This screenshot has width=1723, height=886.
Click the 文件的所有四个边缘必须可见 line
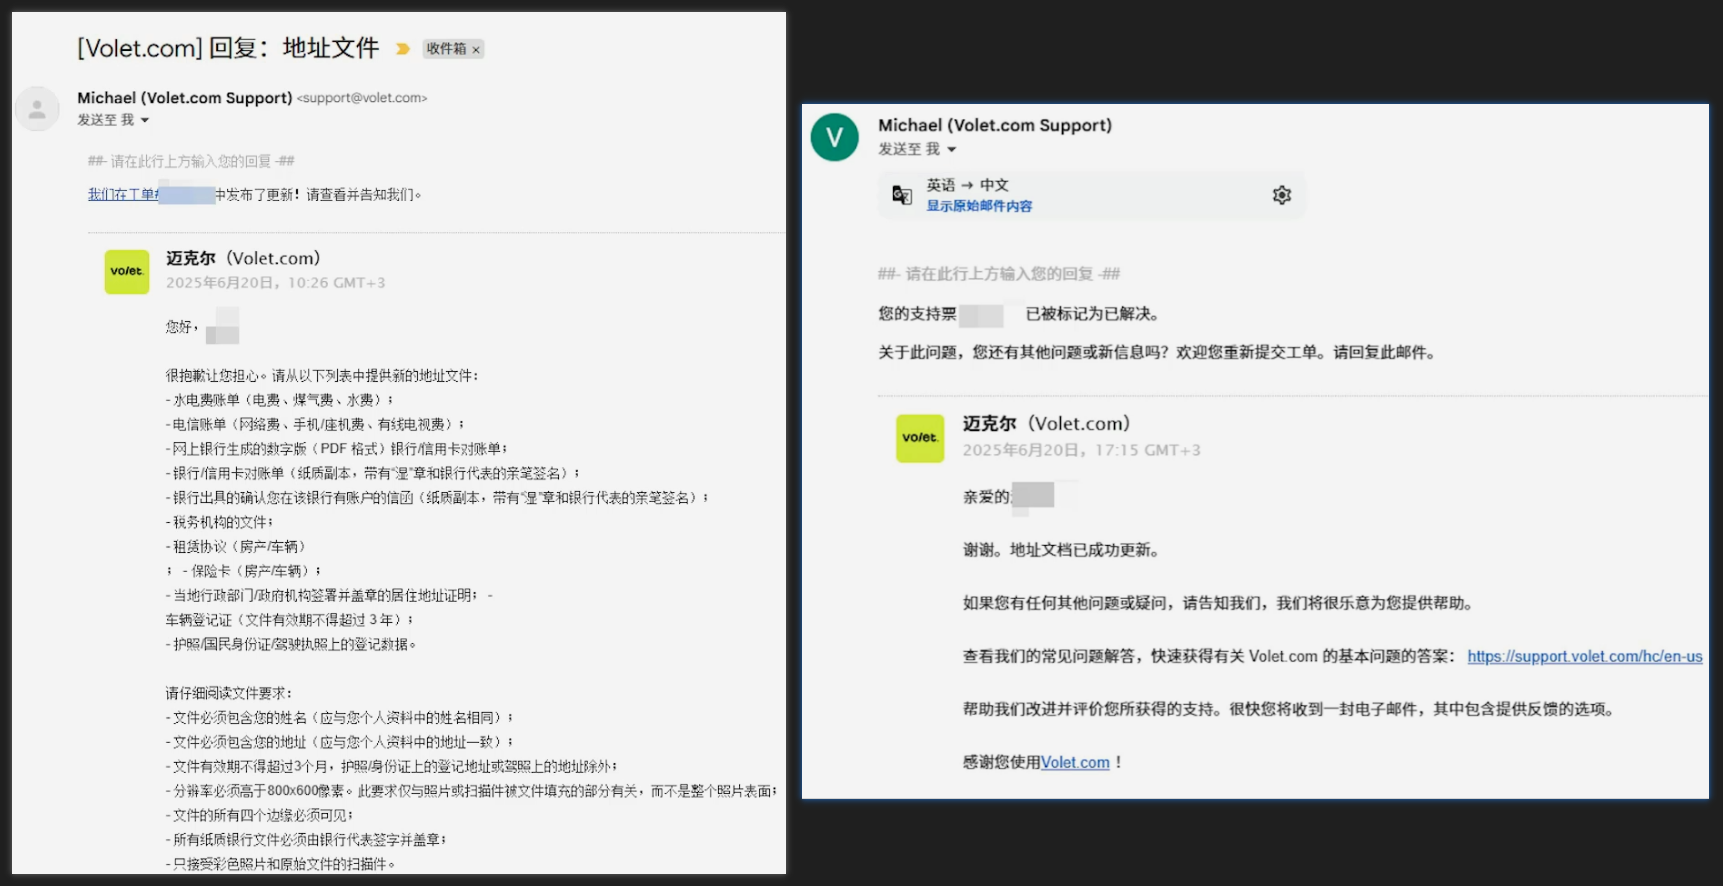(260, 815)
